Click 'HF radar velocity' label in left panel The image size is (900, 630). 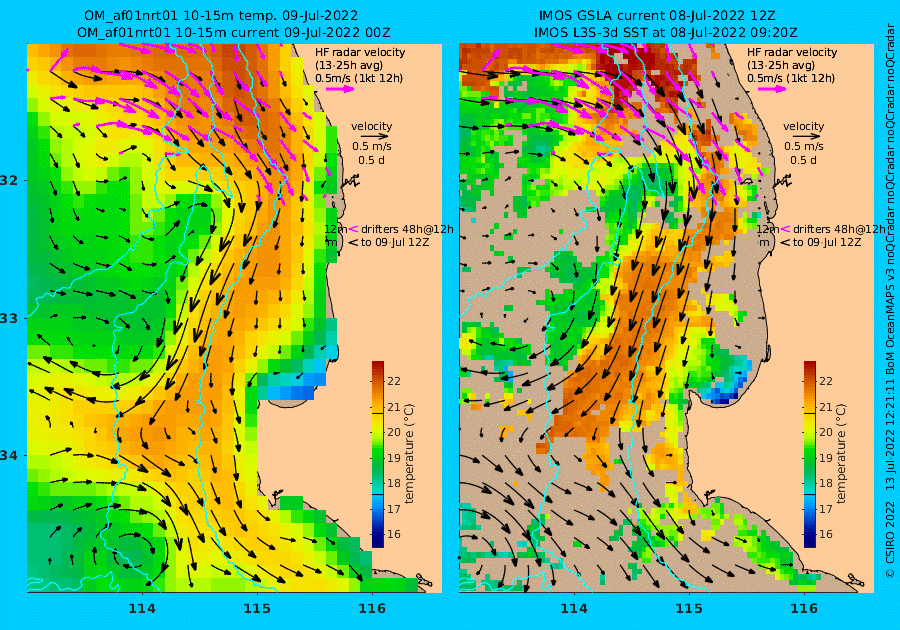coord(360,52)
